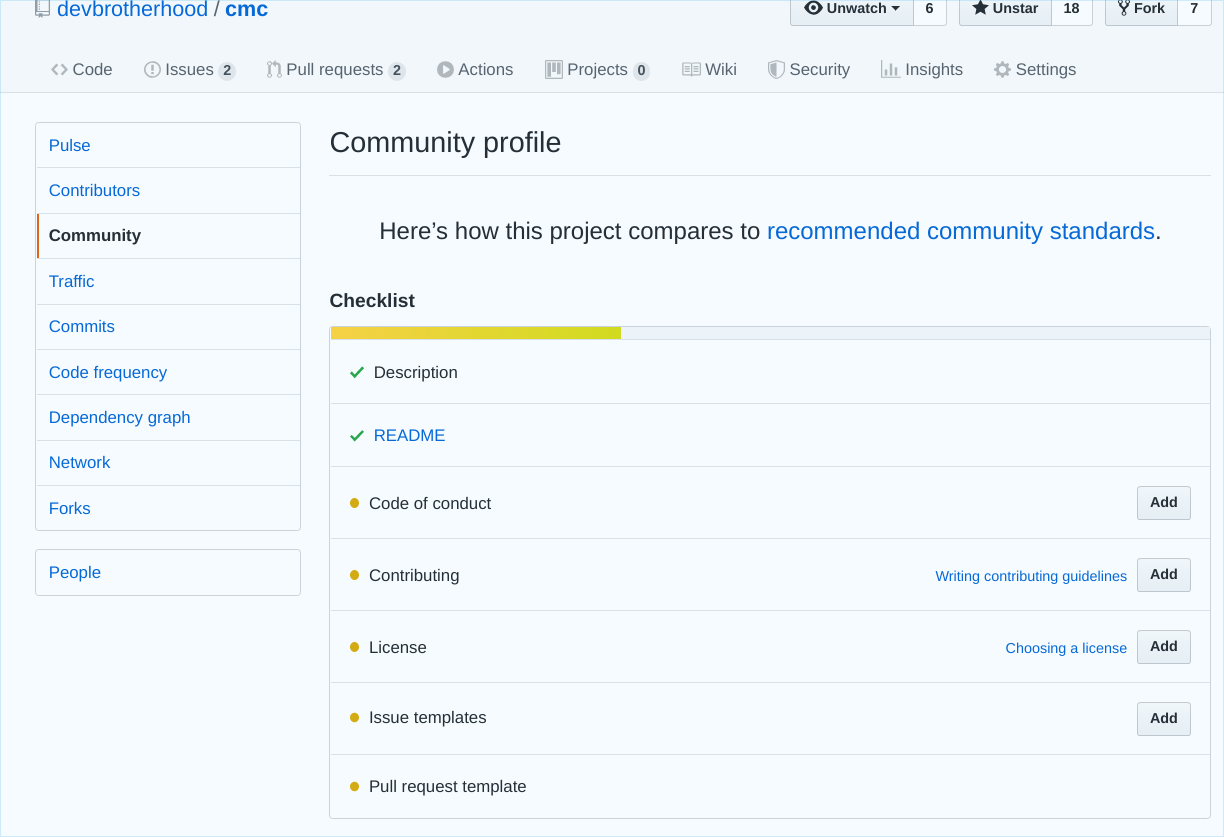1224x837 pixels.
Task: Select Pulse in the Insights sidebar
Action: (168, 145)
